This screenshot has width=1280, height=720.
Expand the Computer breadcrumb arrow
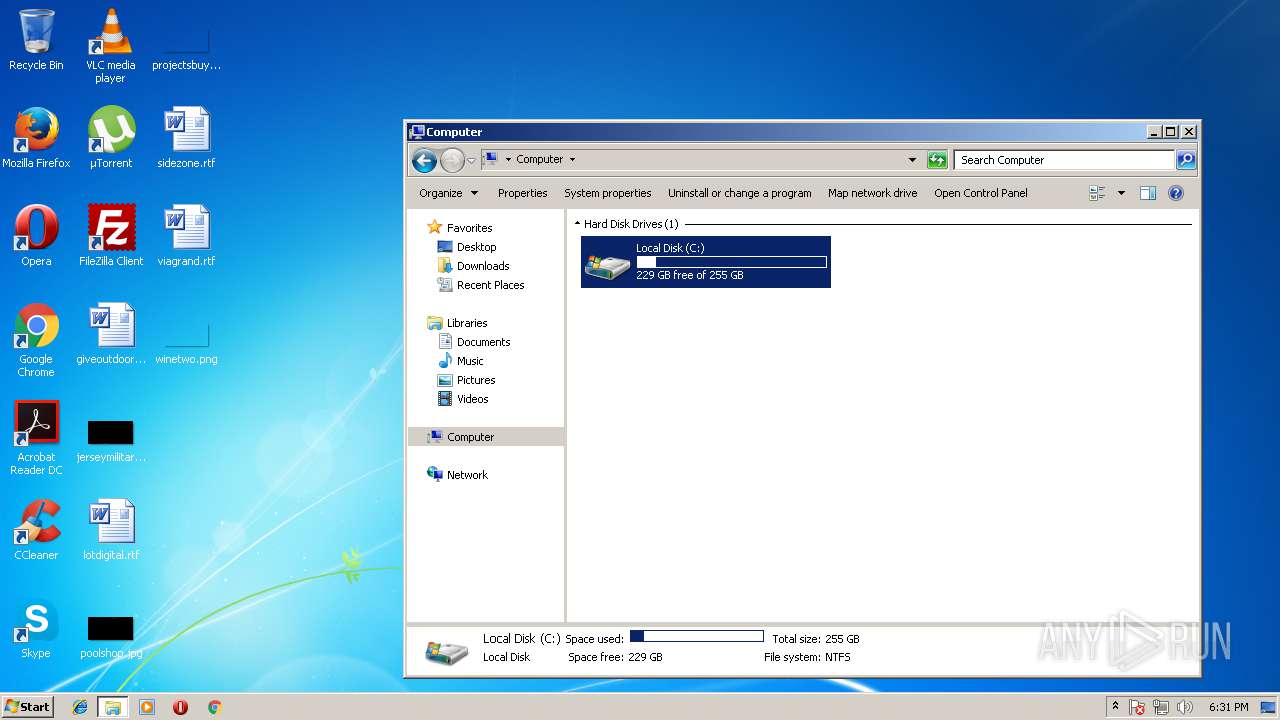(572, 160)
